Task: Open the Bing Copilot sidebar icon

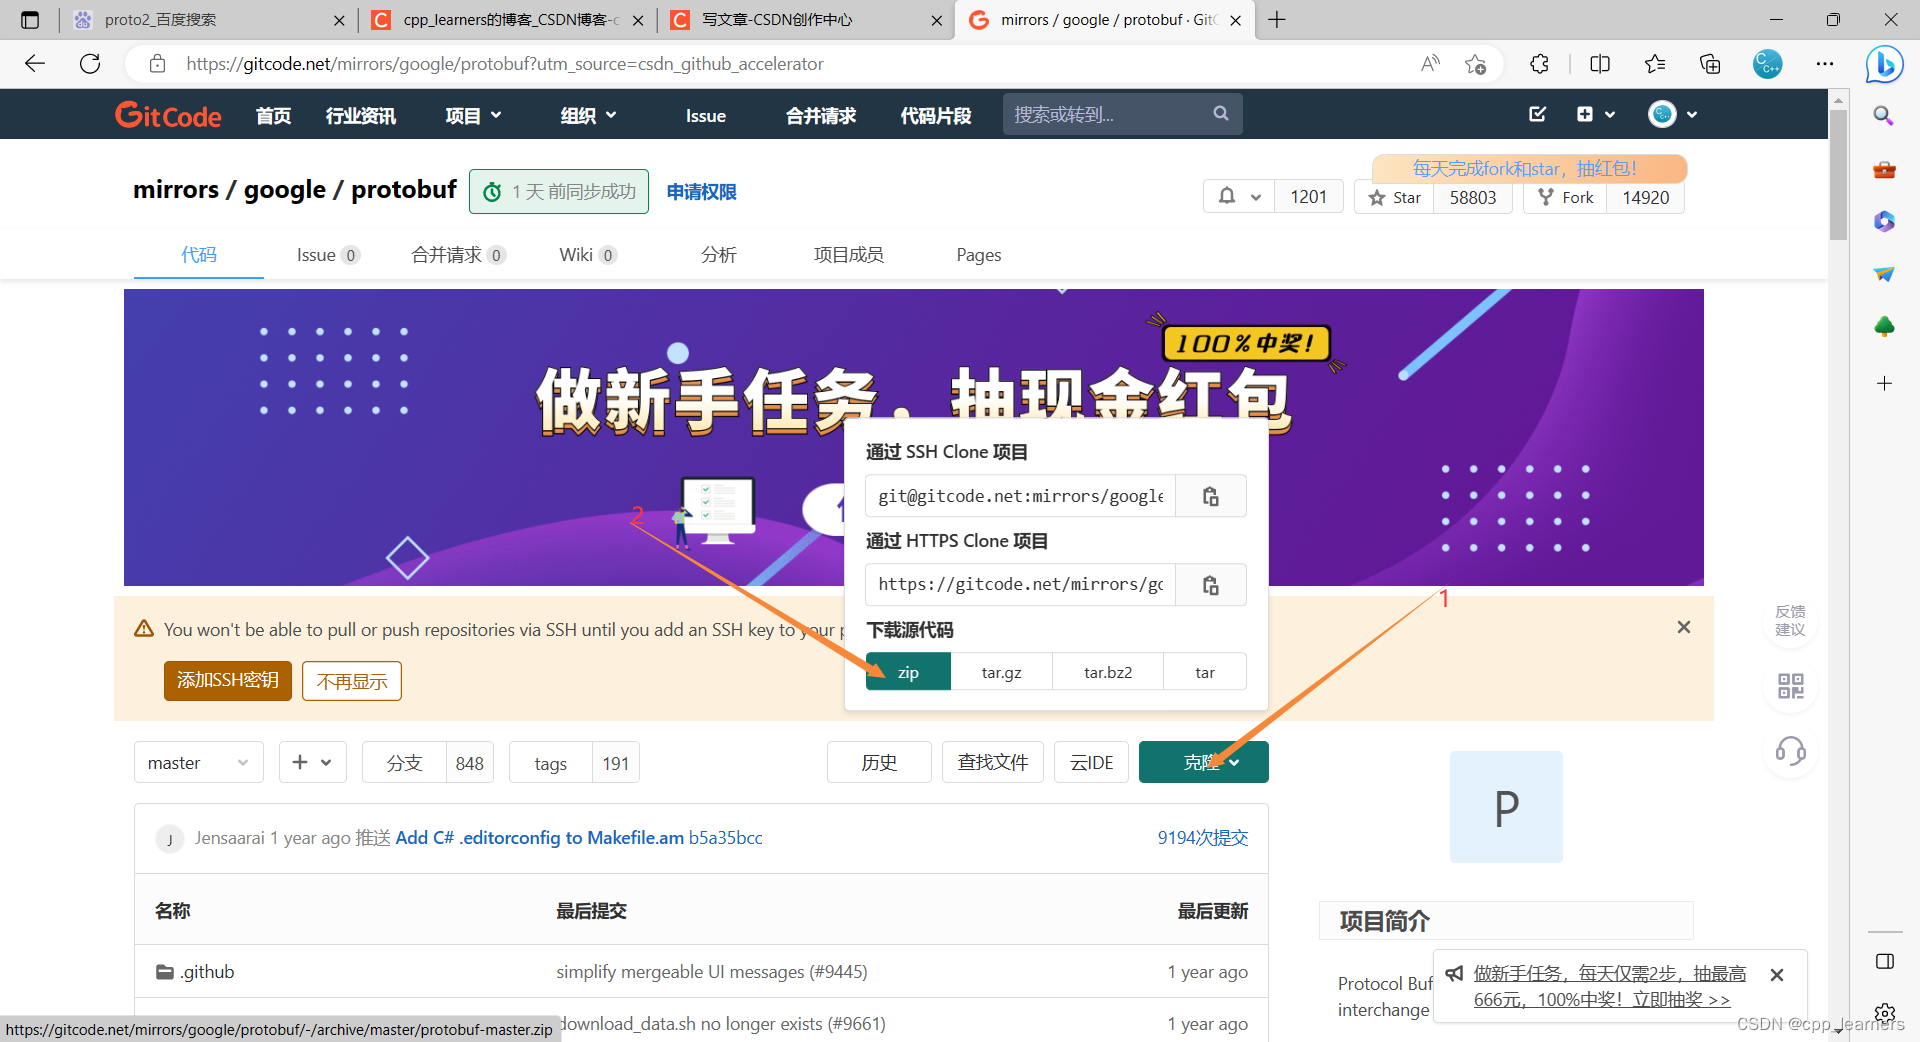Action: pyautogui.click(x=1884, y=64)
